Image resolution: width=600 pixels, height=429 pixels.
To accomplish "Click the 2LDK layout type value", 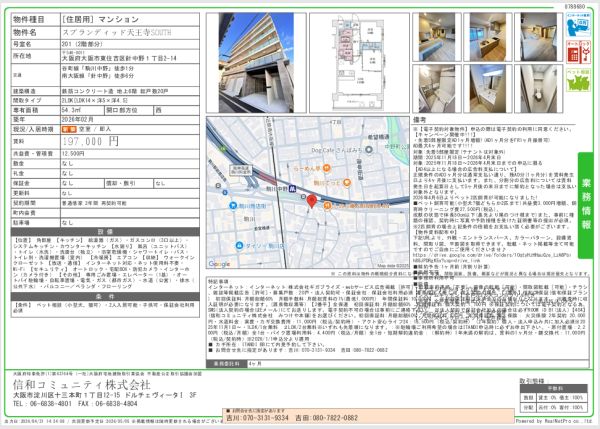I will tap(95, 101).
